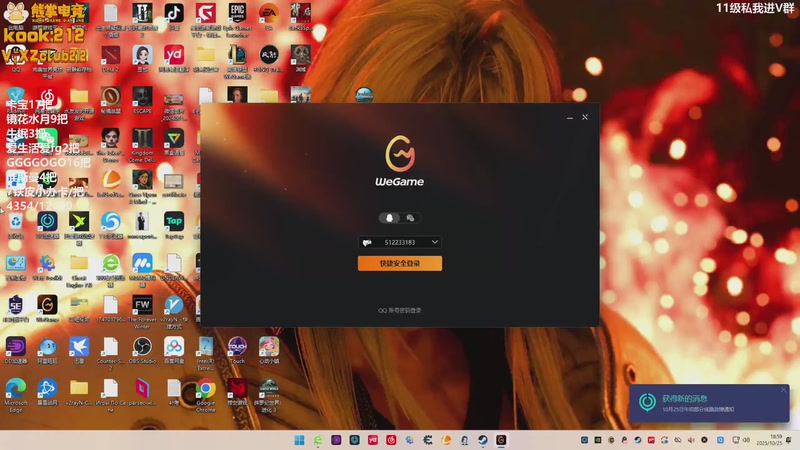Open ESCAPE game desktop shortcut

click(x=142, y=100)
